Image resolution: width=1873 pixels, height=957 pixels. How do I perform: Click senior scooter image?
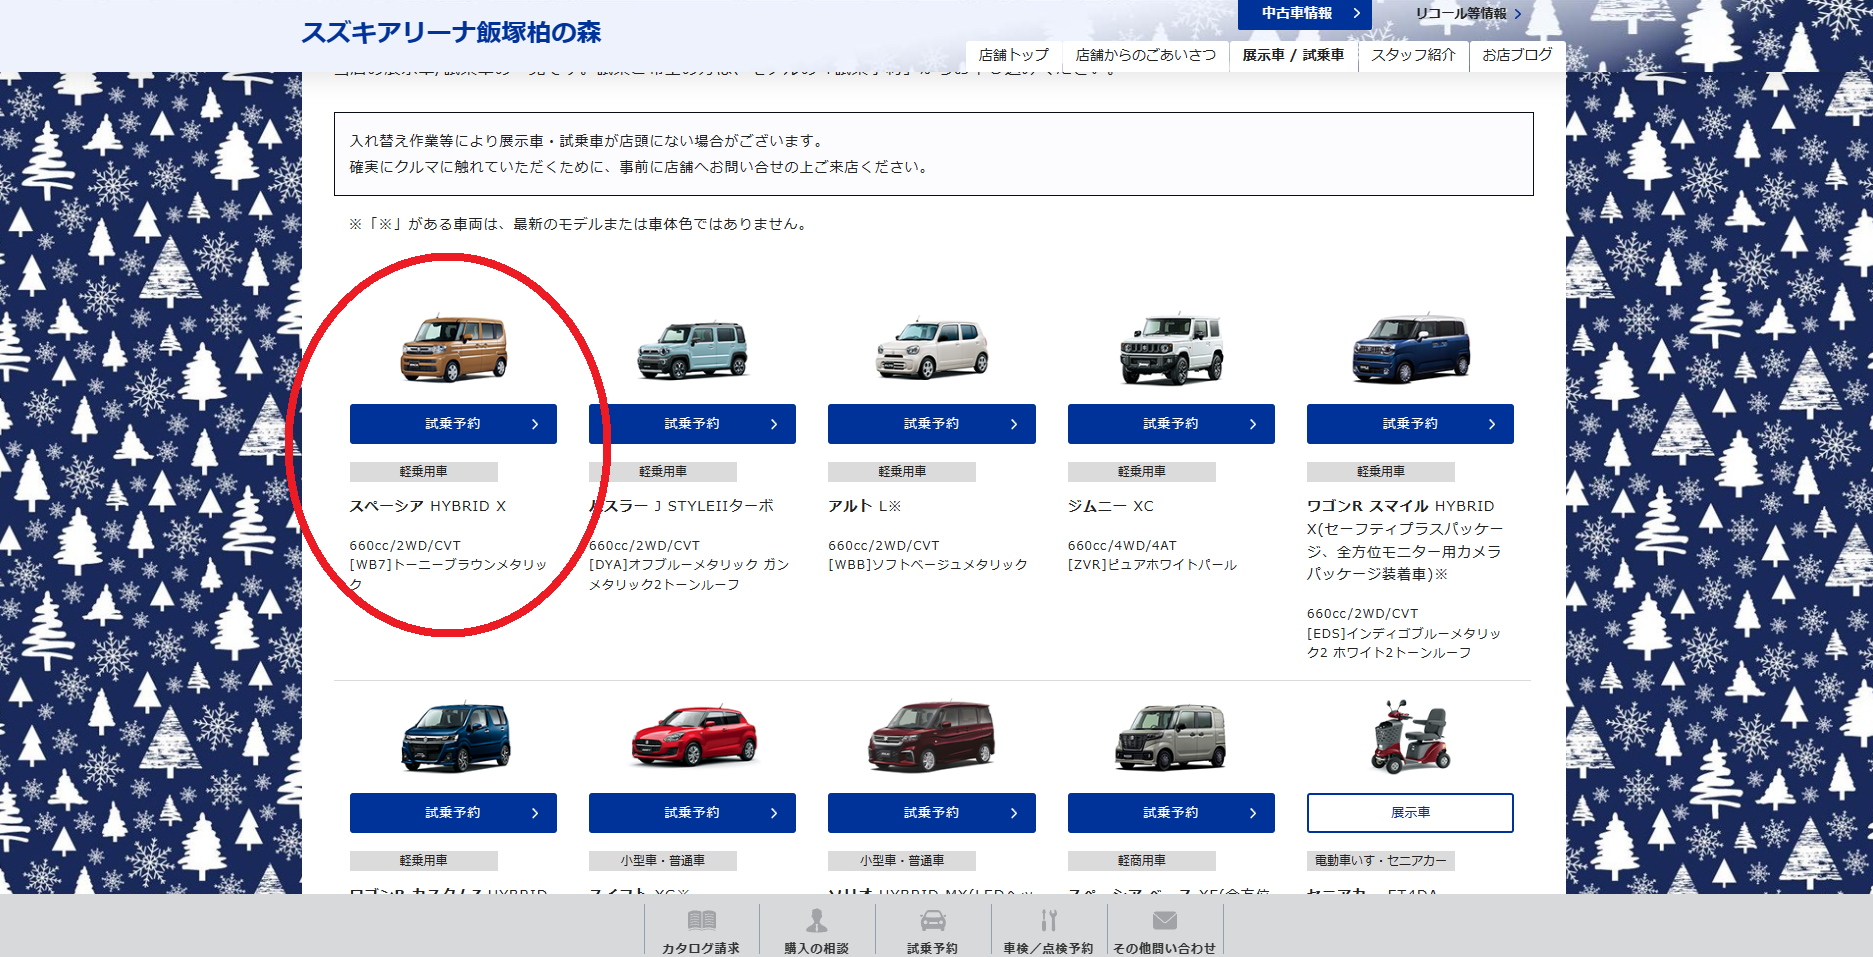pos(1410,737)
